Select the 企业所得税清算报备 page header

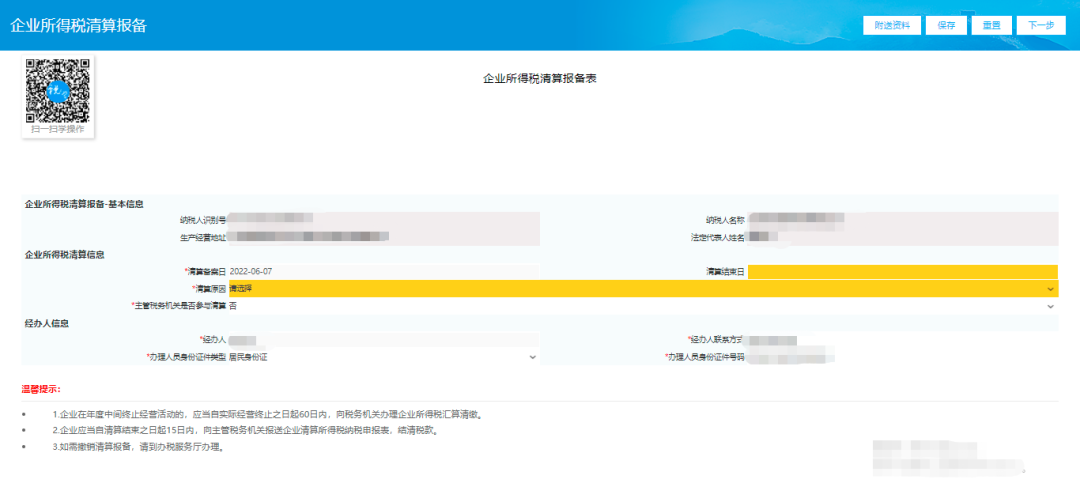pyautogui.click(x=79, y=25)
